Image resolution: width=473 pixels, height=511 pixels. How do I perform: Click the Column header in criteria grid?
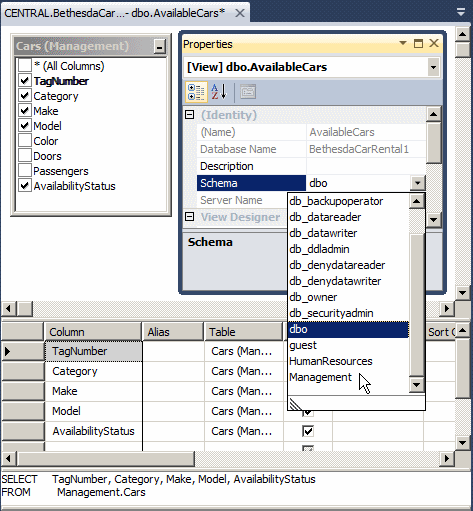pyautogui.click(x=93, y=332)
